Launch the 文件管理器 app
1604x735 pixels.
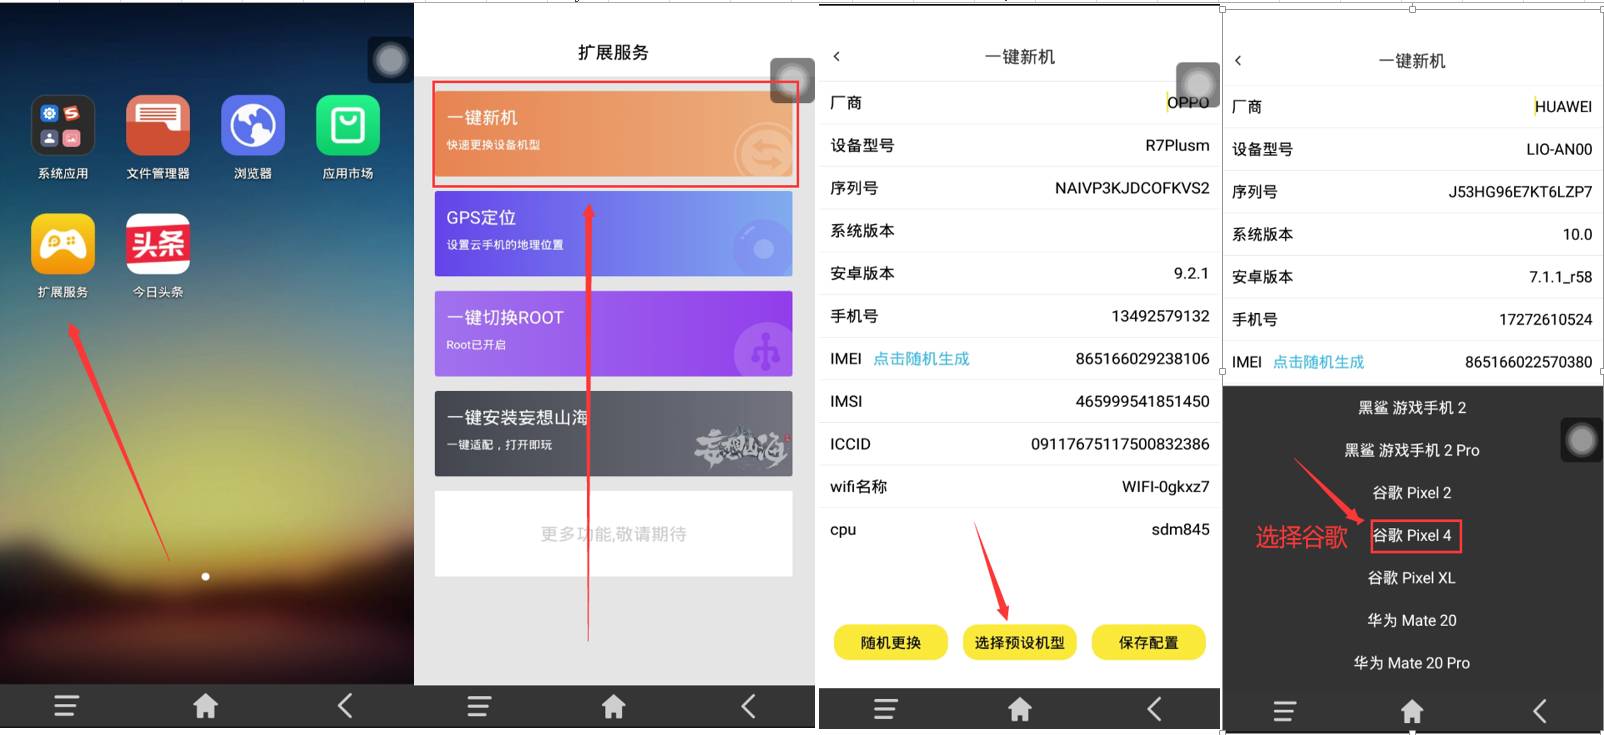point(158,126)
